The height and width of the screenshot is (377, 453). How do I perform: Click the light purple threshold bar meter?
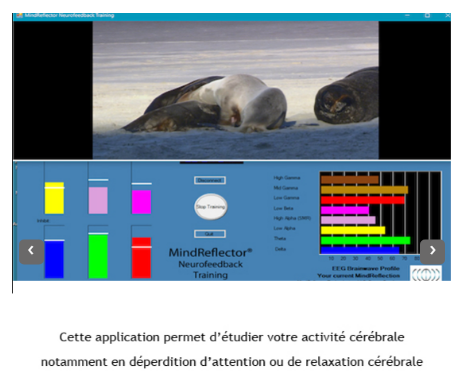(98, 200)
